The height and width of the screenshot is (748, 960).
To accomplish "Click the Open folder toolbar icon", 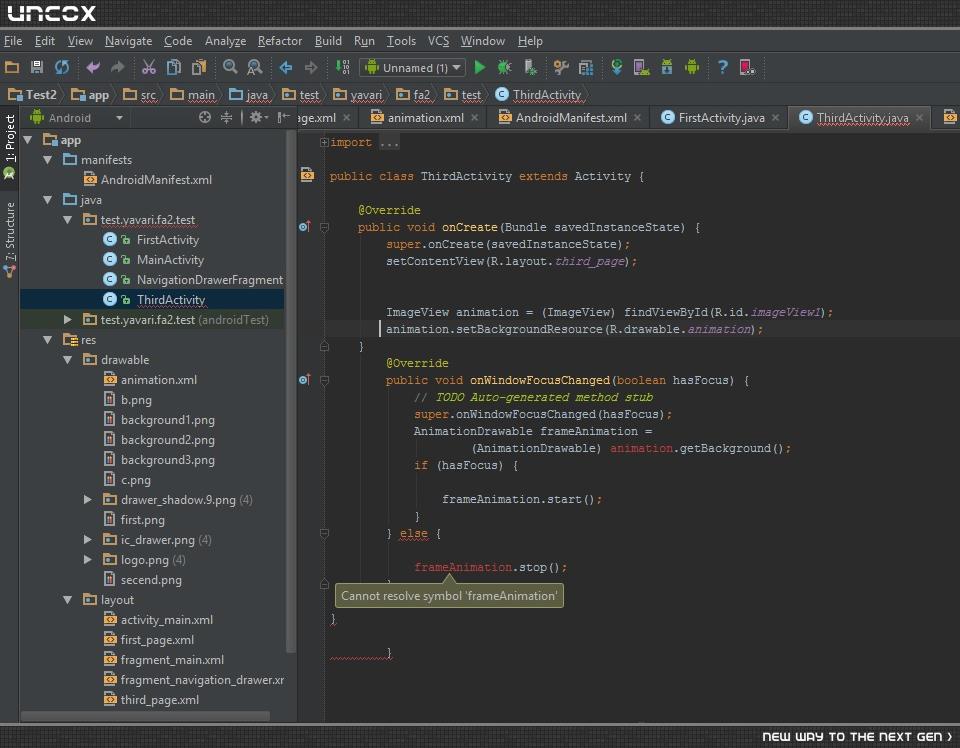I will pyautogui.click(x=12, y=67).
